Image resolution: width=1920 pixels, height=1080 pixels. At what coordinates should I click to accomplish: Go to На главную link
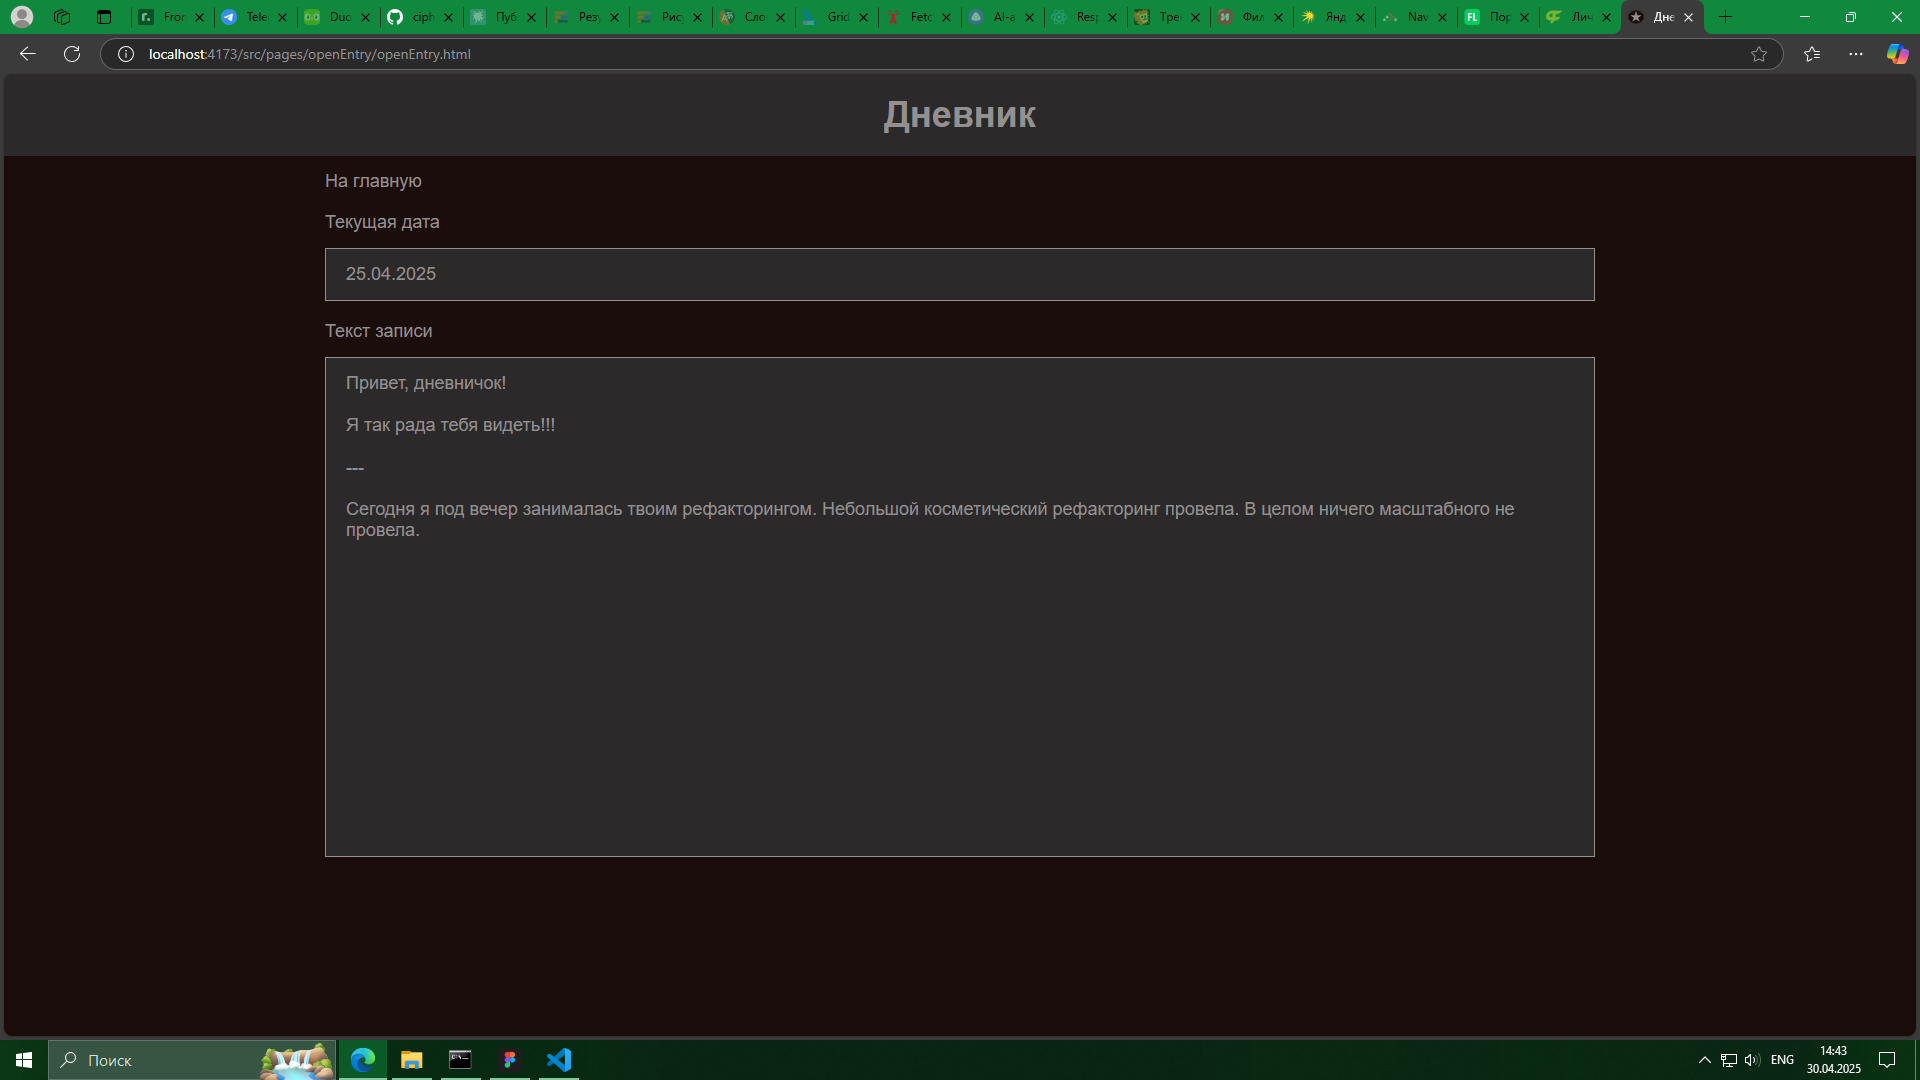click(x=373, y=181)
